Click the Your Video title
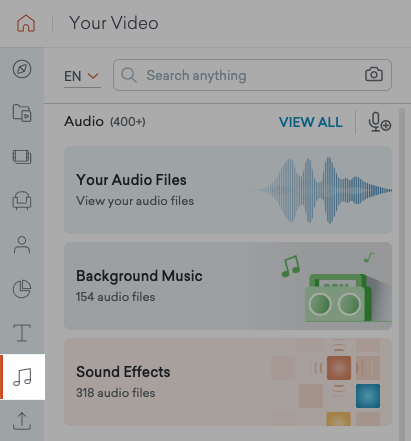Screen dimensions: 411x441 point(114,23)
